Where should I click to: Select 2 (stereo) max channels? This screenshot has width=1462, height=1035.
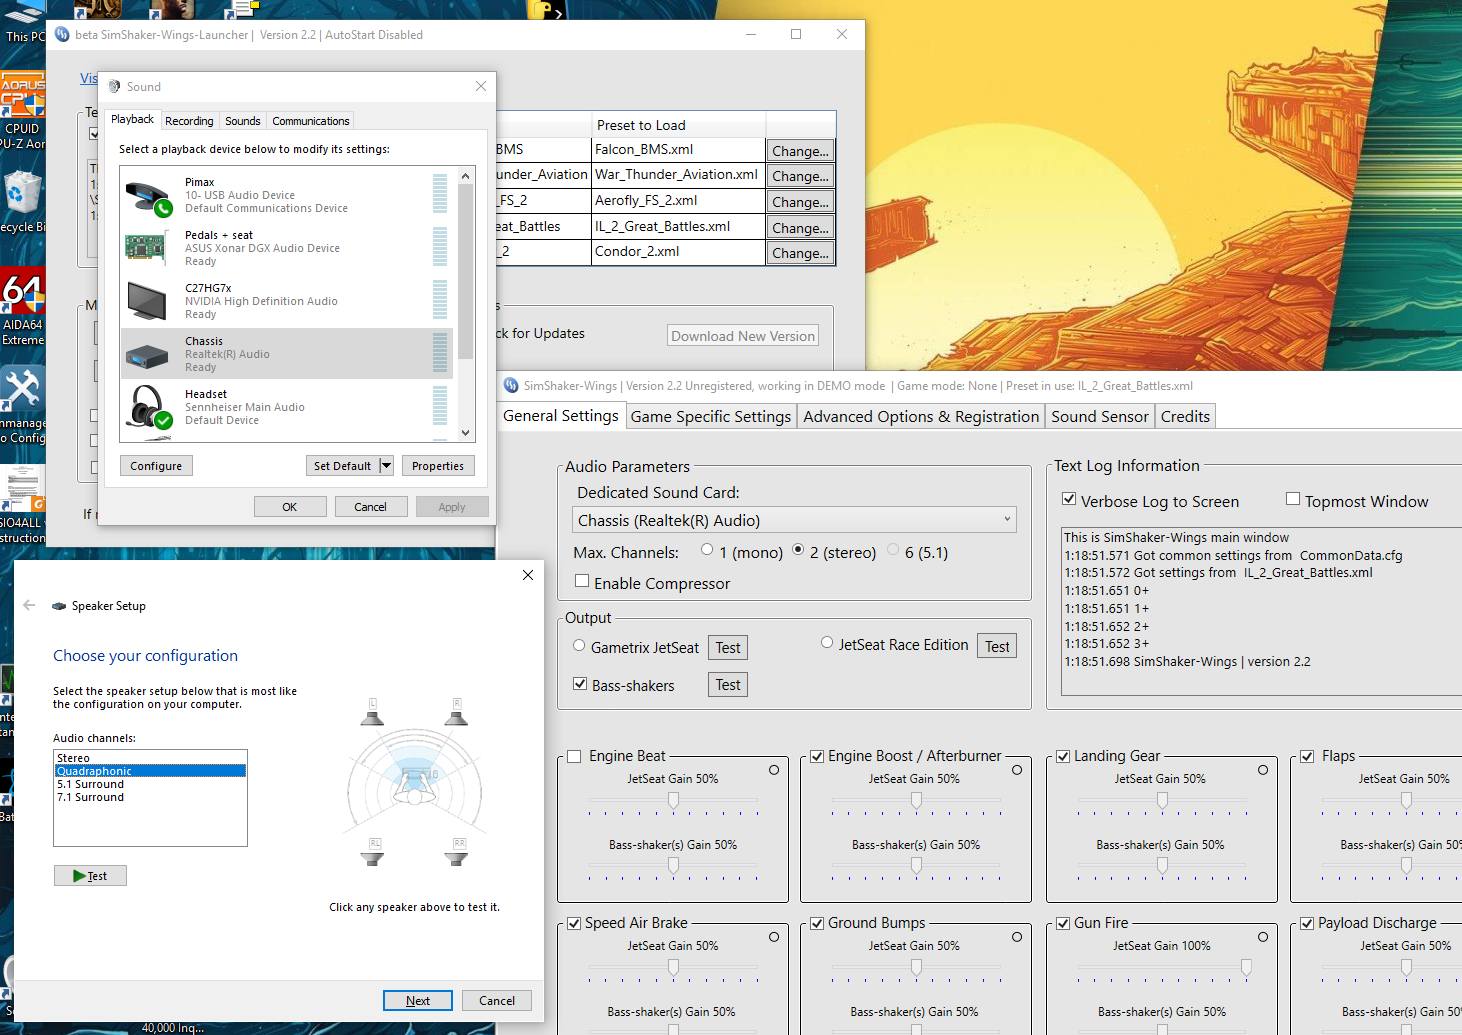click(x=798, y=549)
